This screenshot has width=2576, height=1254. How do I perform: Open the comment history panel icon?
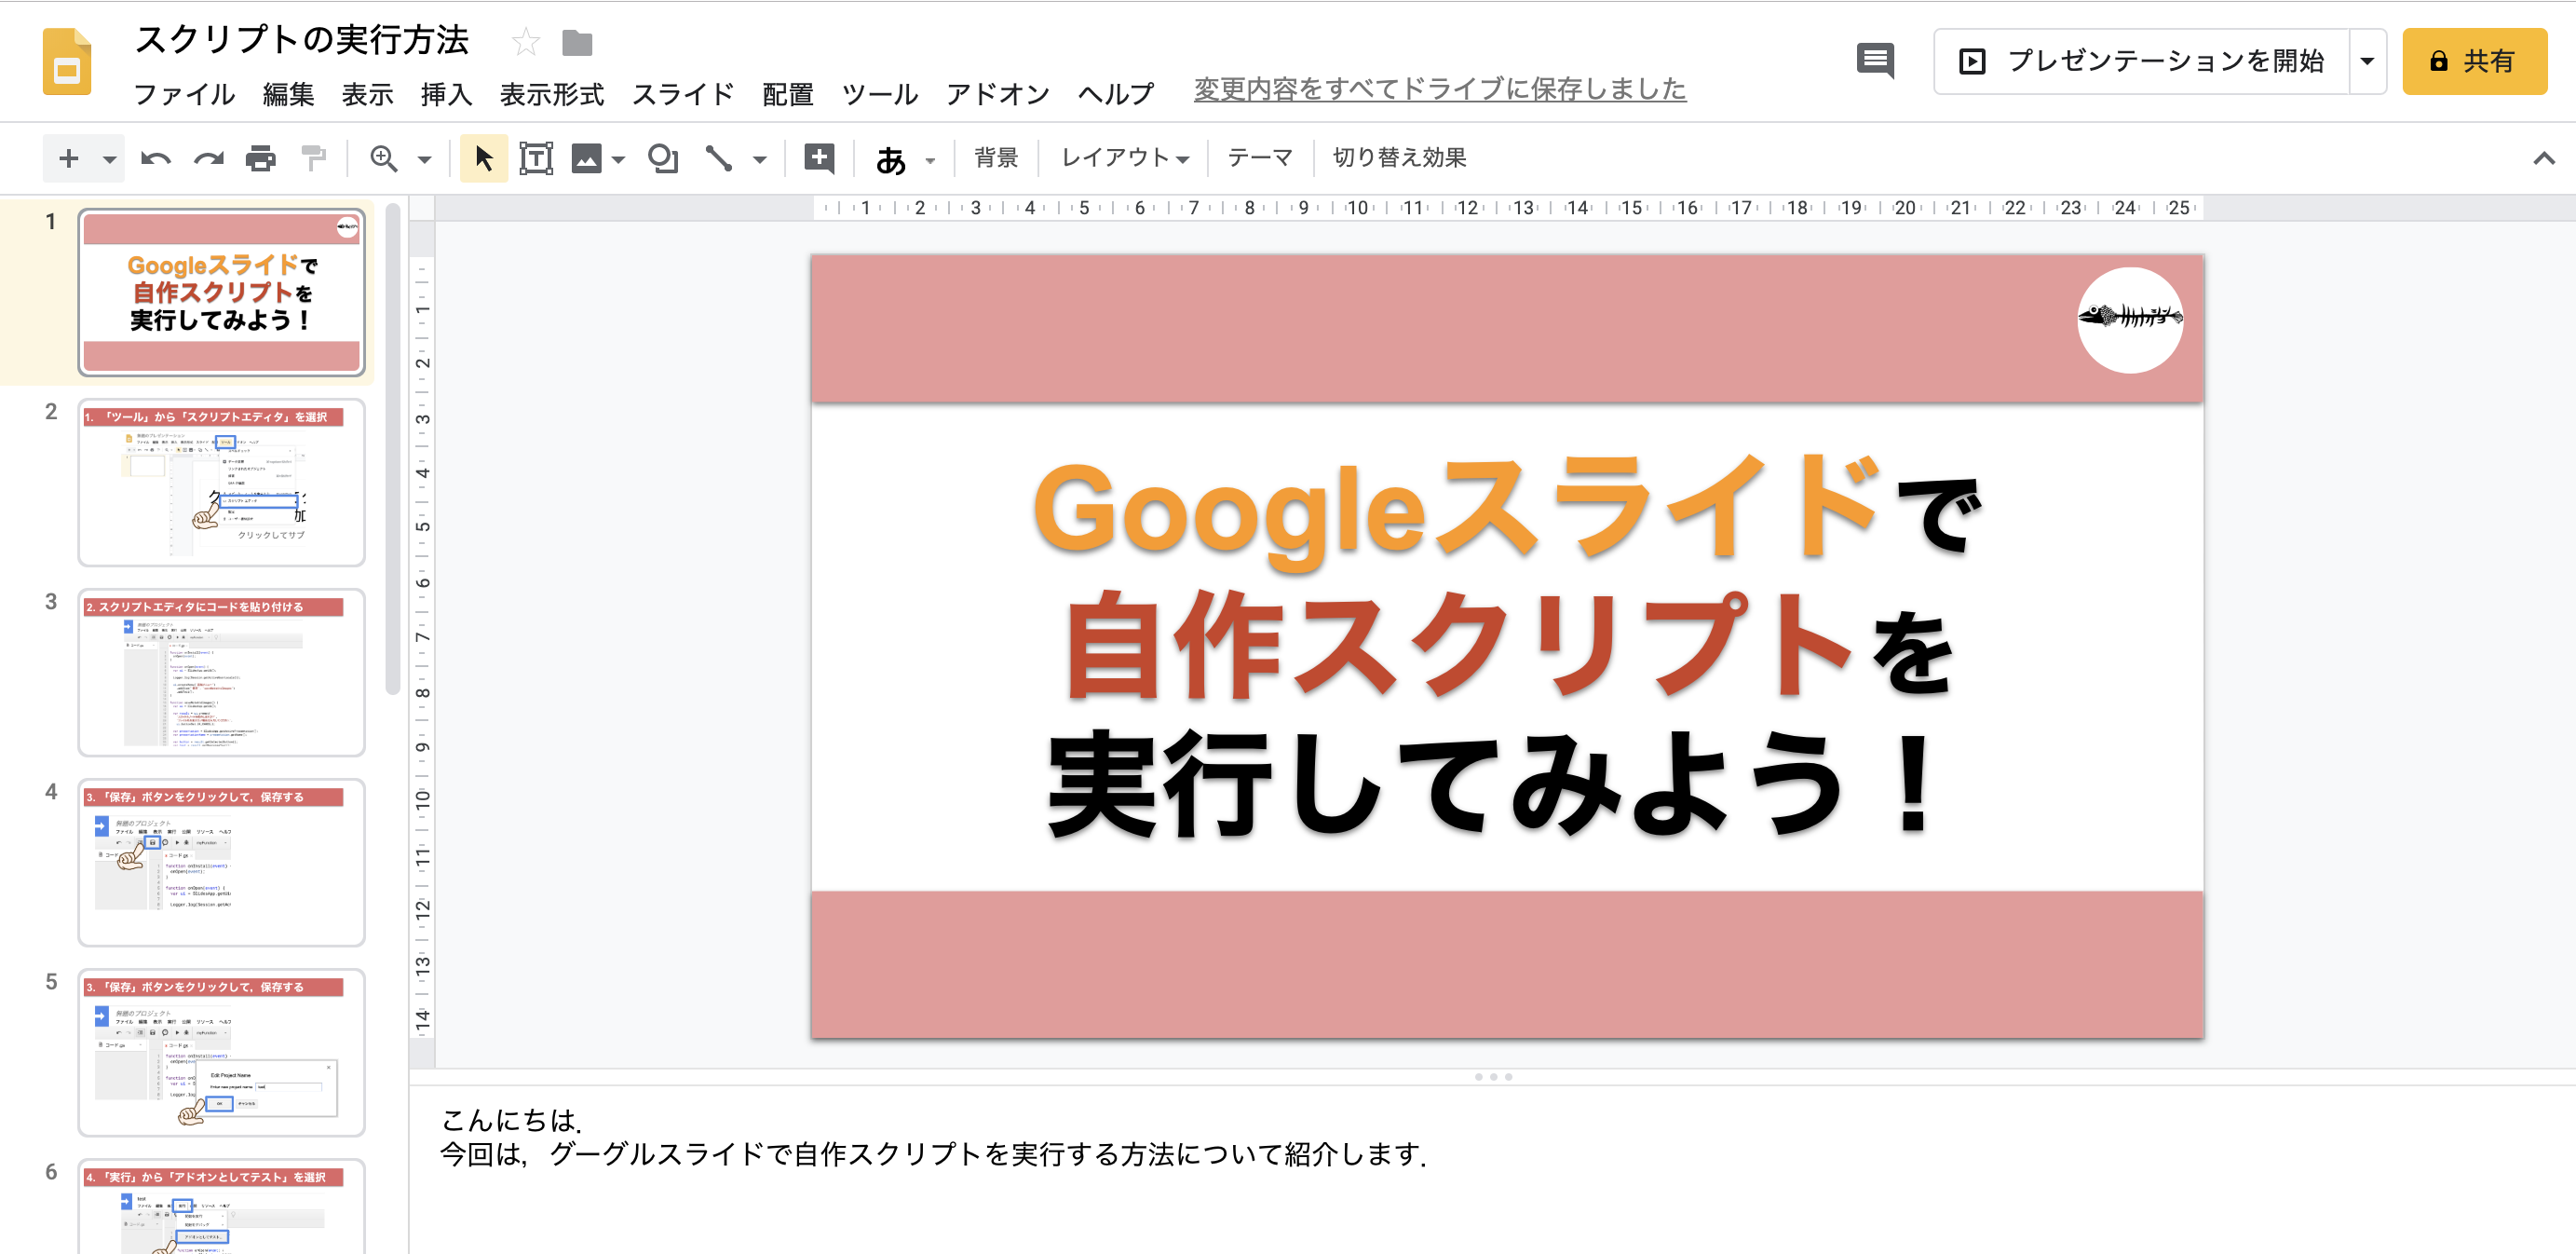(x=1876, y=61)
